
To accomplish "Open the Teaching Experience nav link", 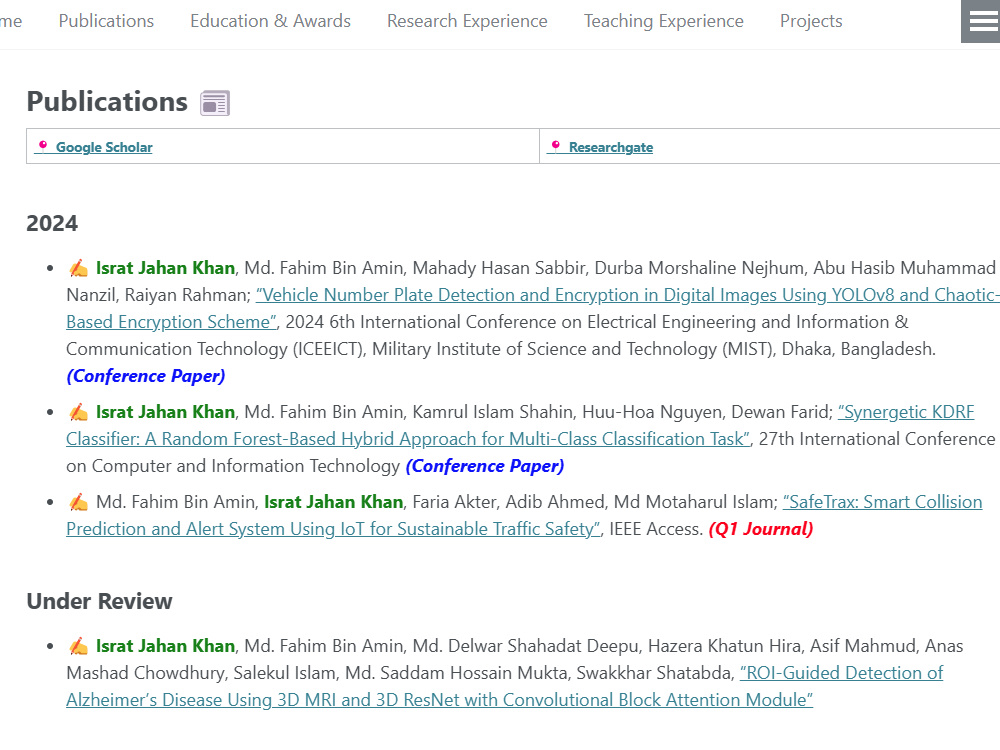I will pyautogui.click(x=663, y=21).
